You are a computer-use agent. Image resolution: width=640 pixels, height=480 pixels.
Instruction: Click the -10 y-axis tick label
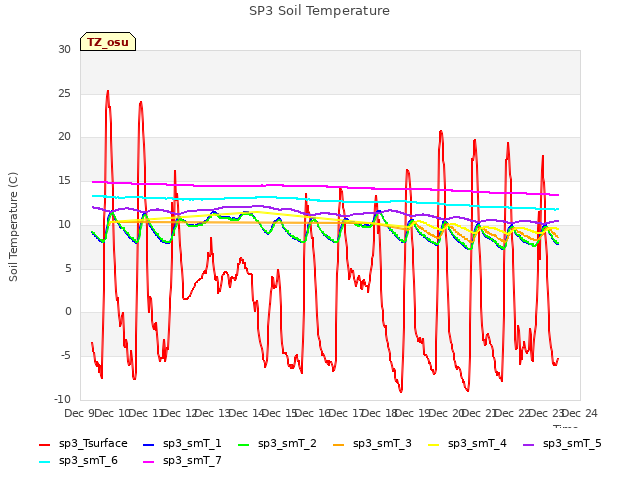62,399
